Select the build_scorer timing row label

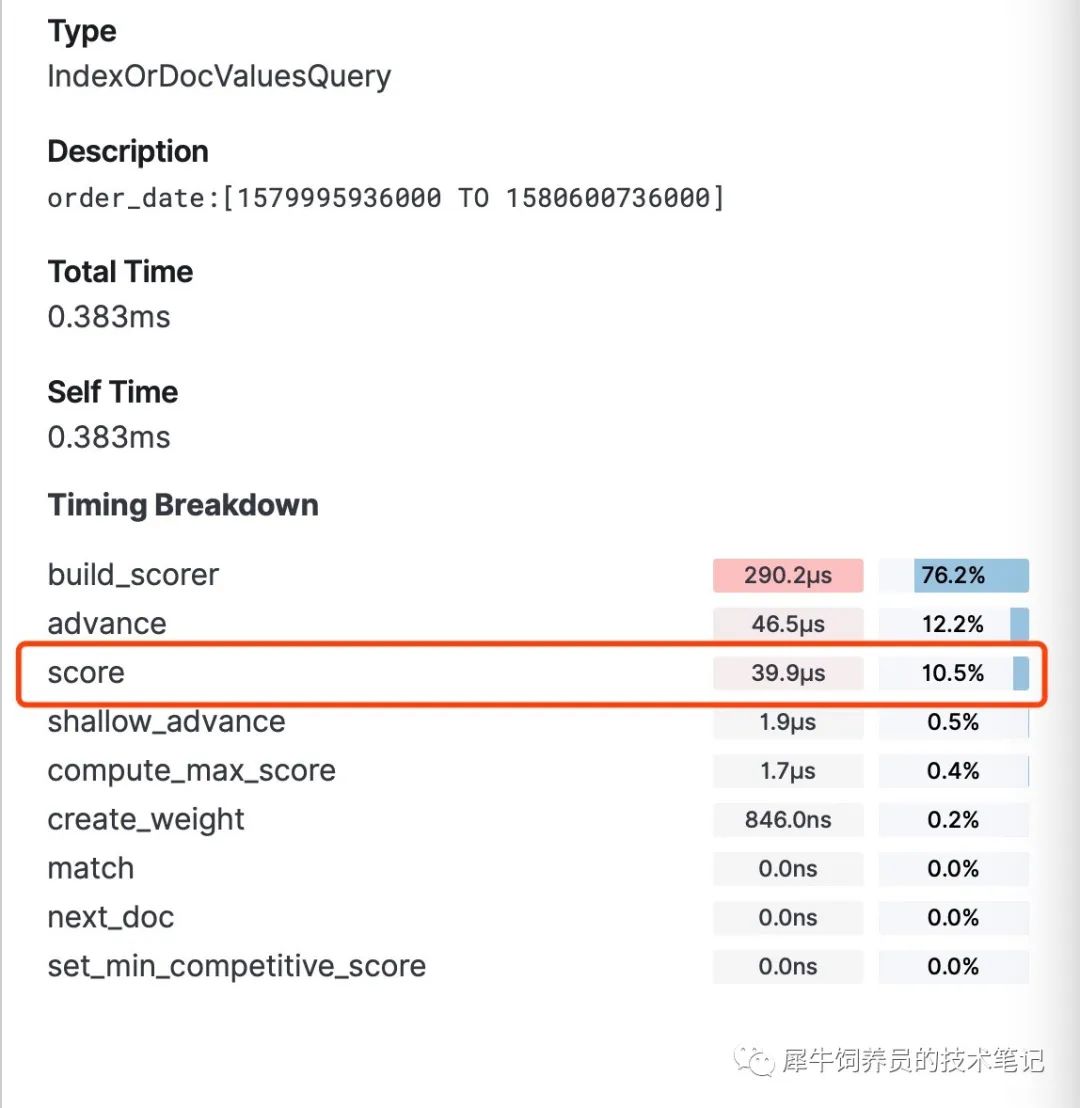coord(133,574)
